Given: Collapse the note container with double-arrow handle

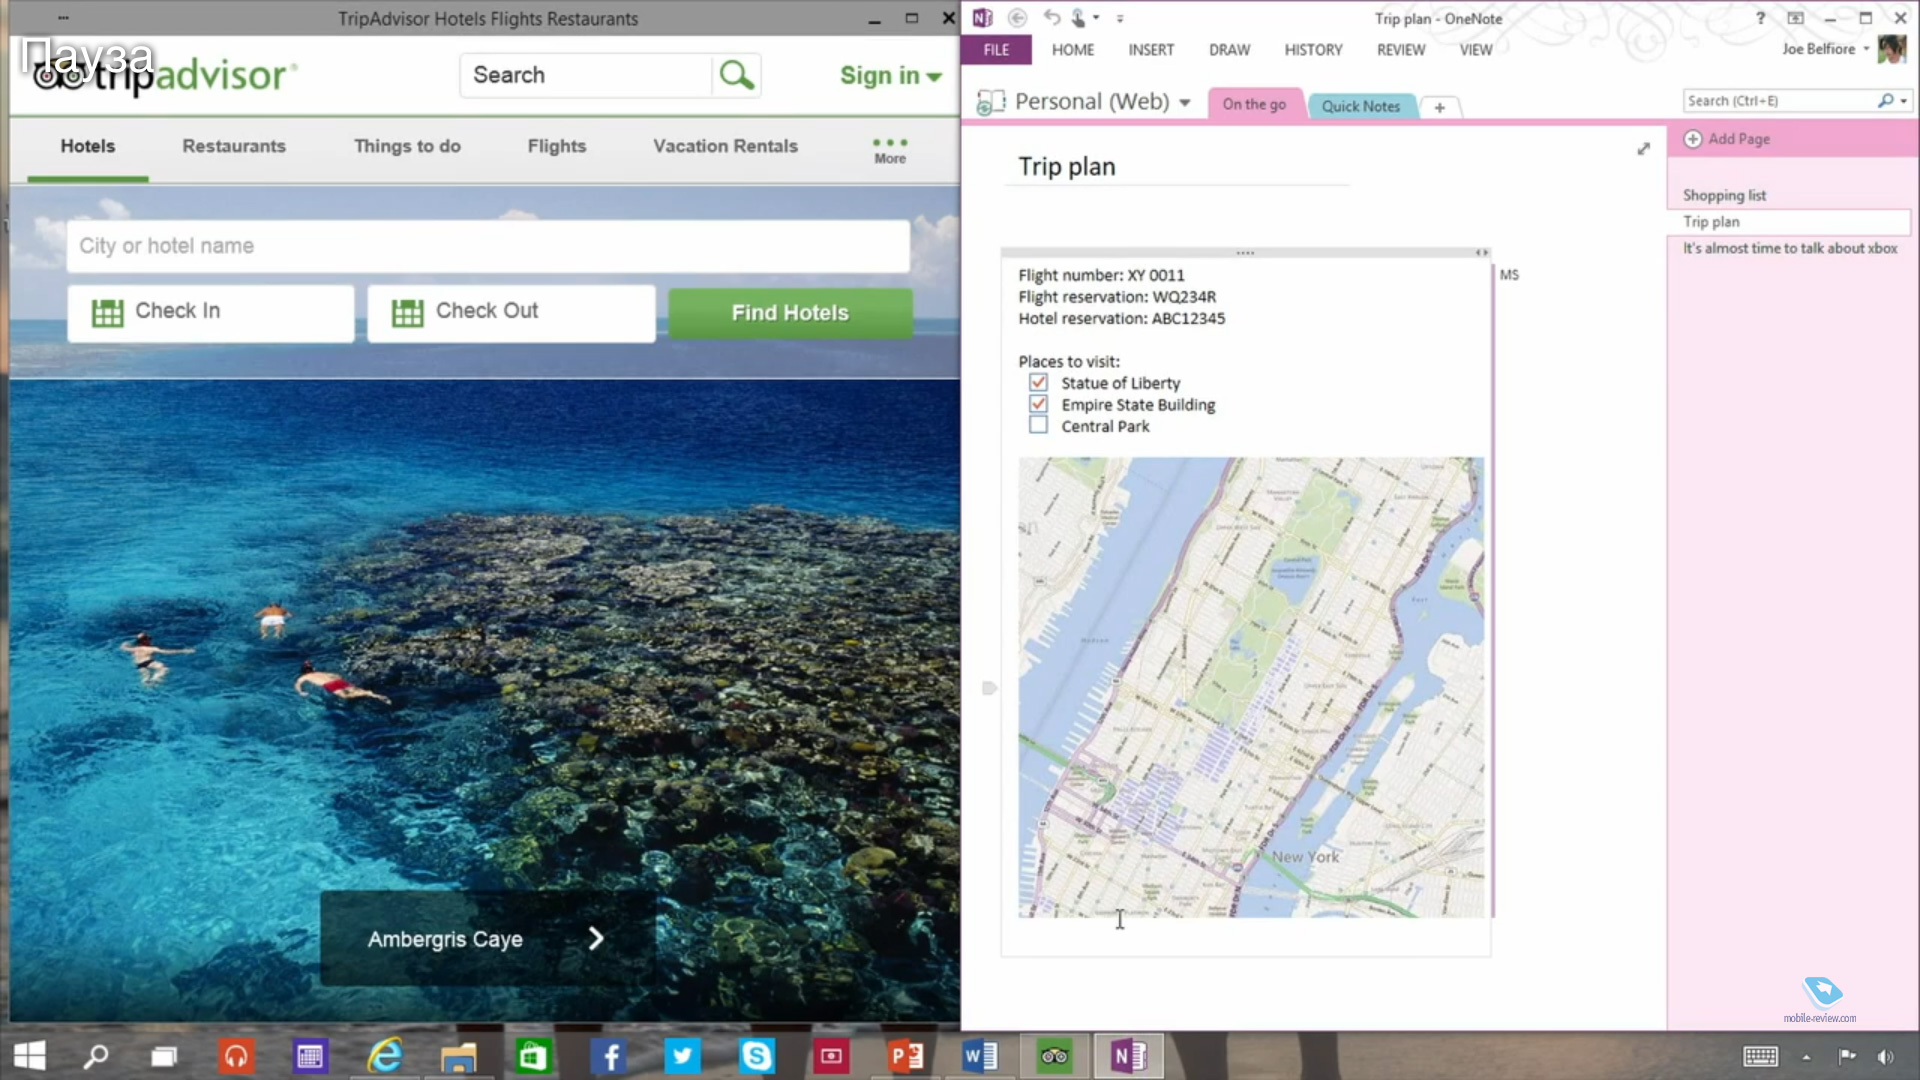Looking at the screenshot, I should tap(1482, 253).
